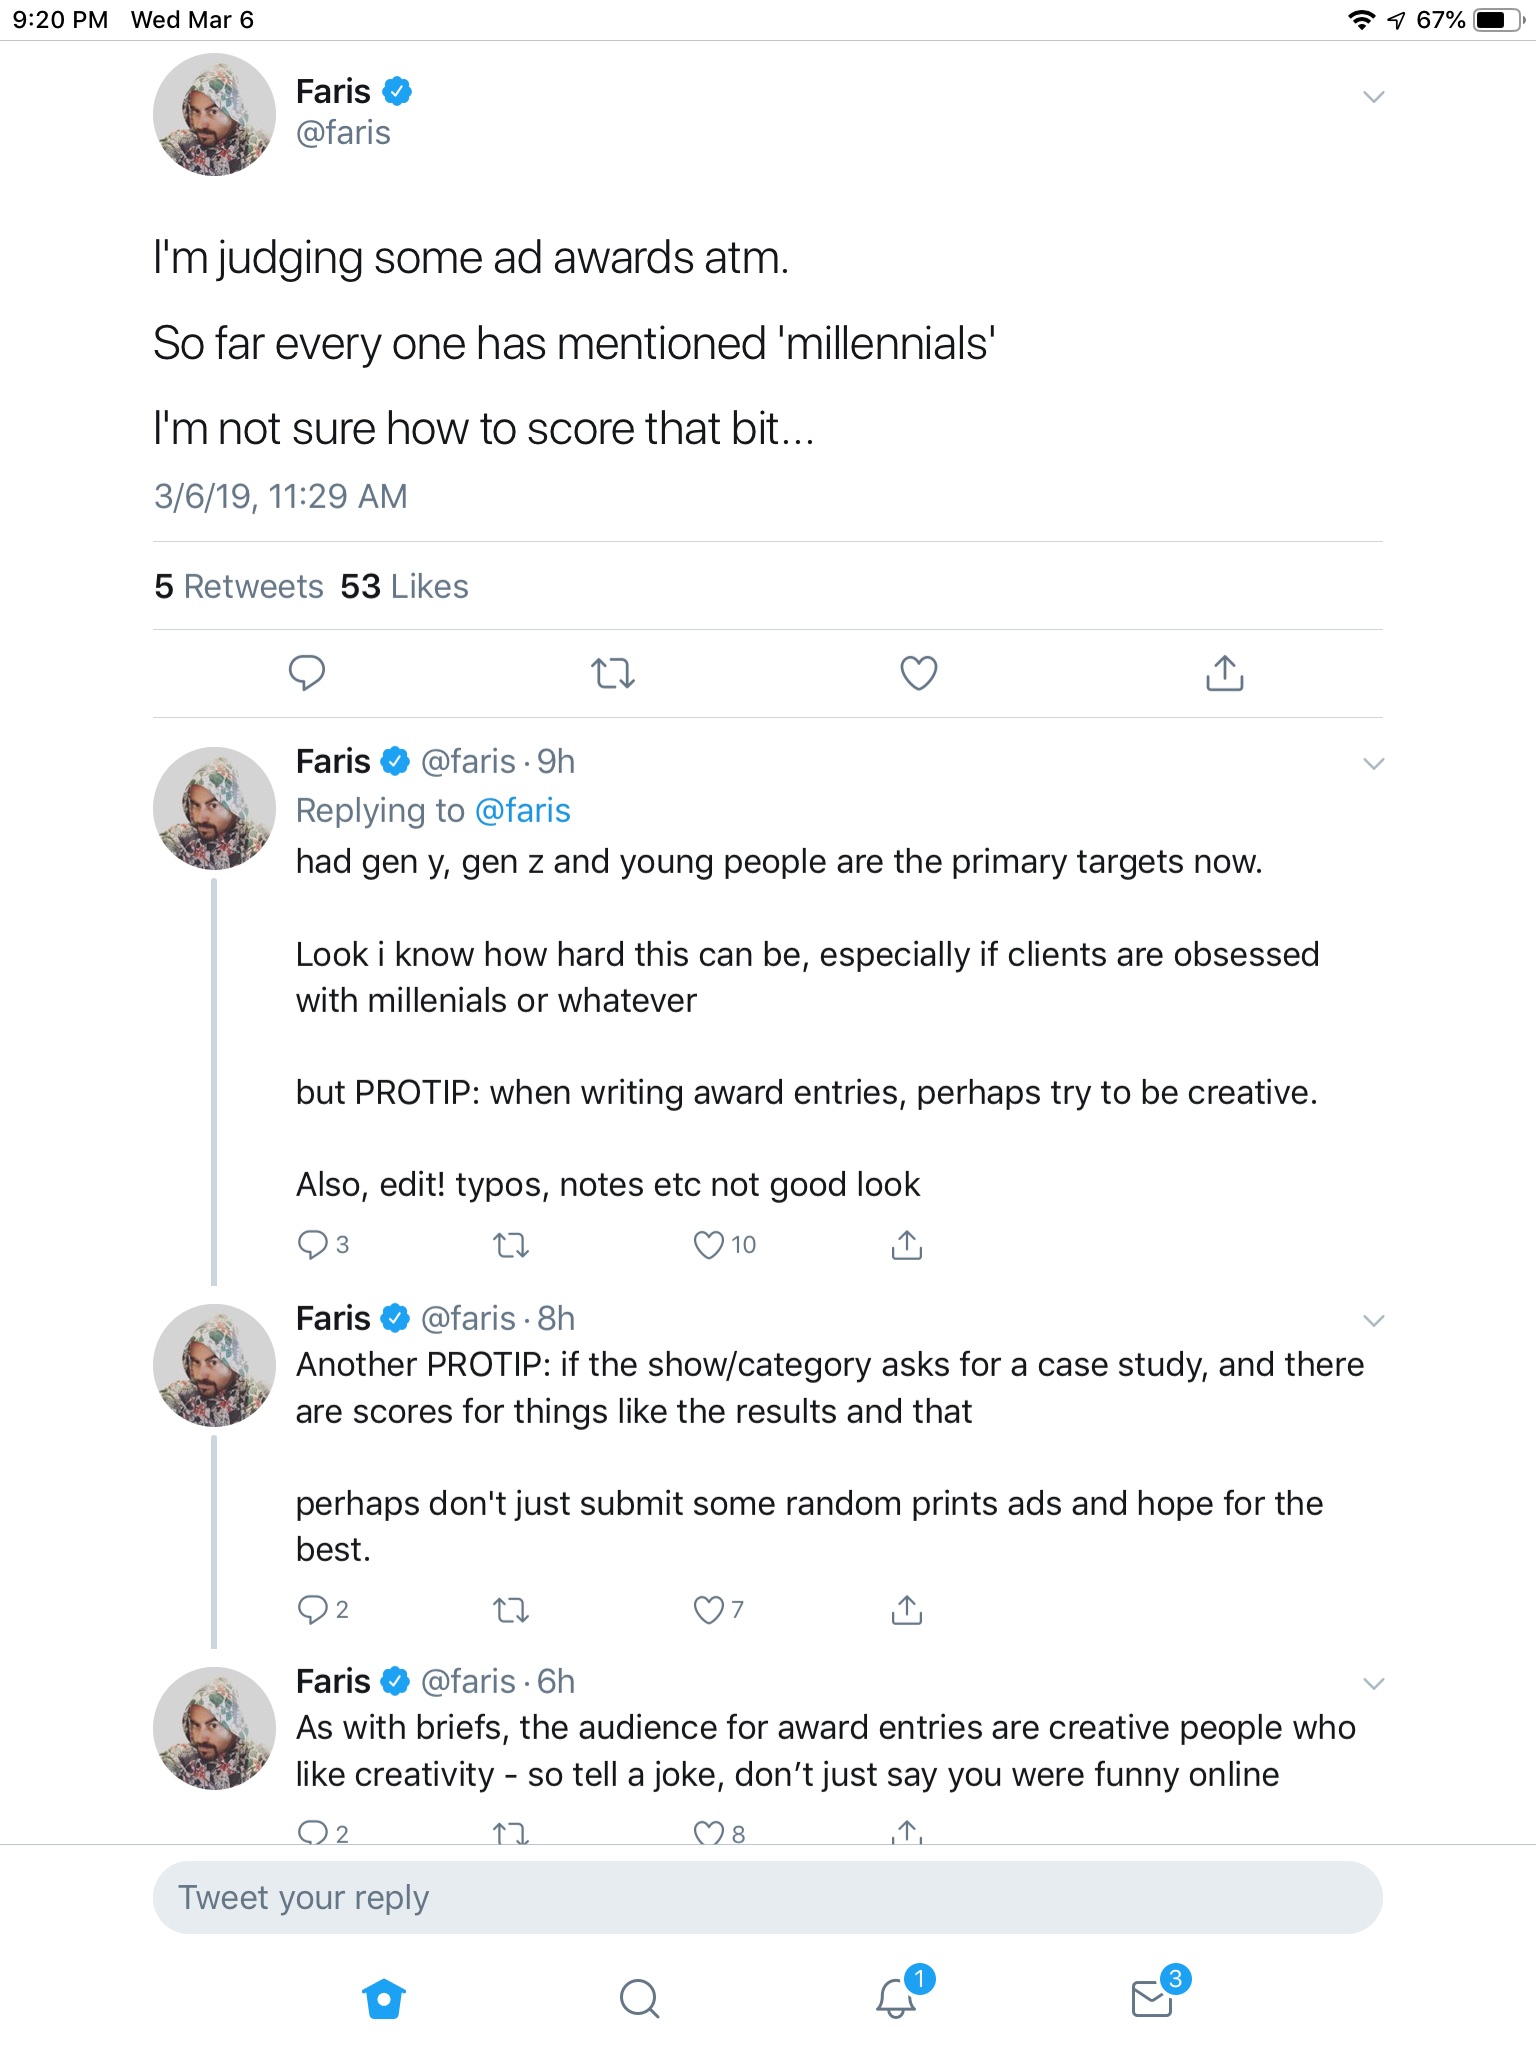This screenshot has width=1536, height=2048.
Task: Expand options chevron on main tweet
Action: pyautogui.click(x=1374, y=97)
